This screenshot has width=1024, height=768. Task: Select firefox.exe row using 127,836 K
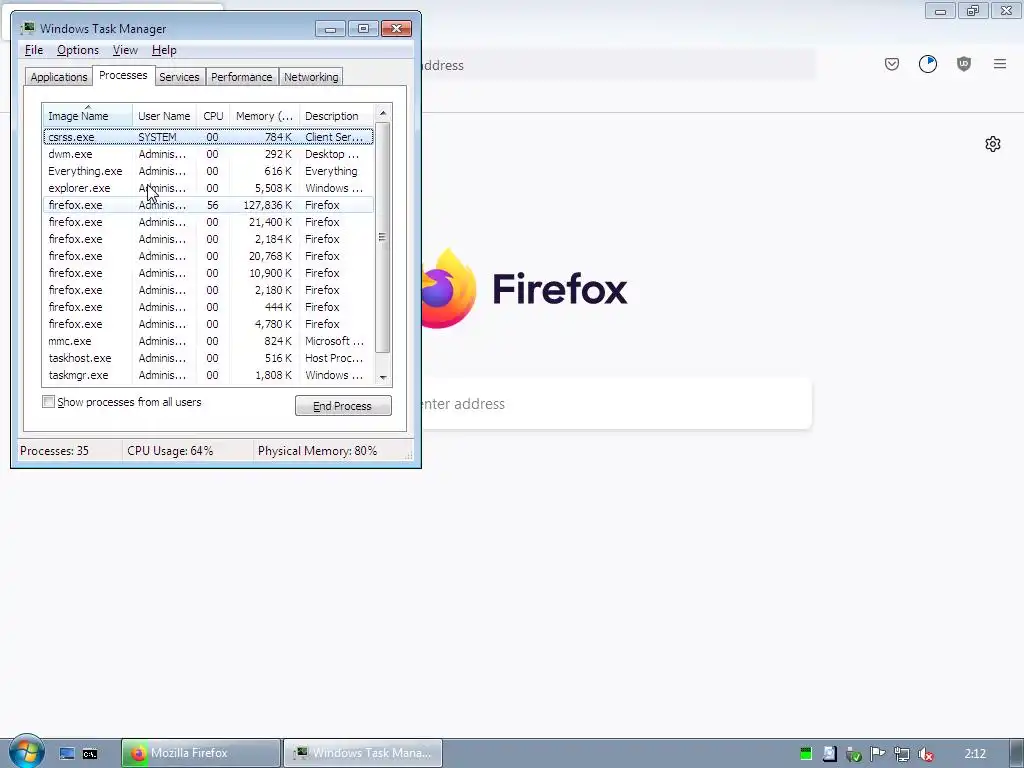point(208,205)
